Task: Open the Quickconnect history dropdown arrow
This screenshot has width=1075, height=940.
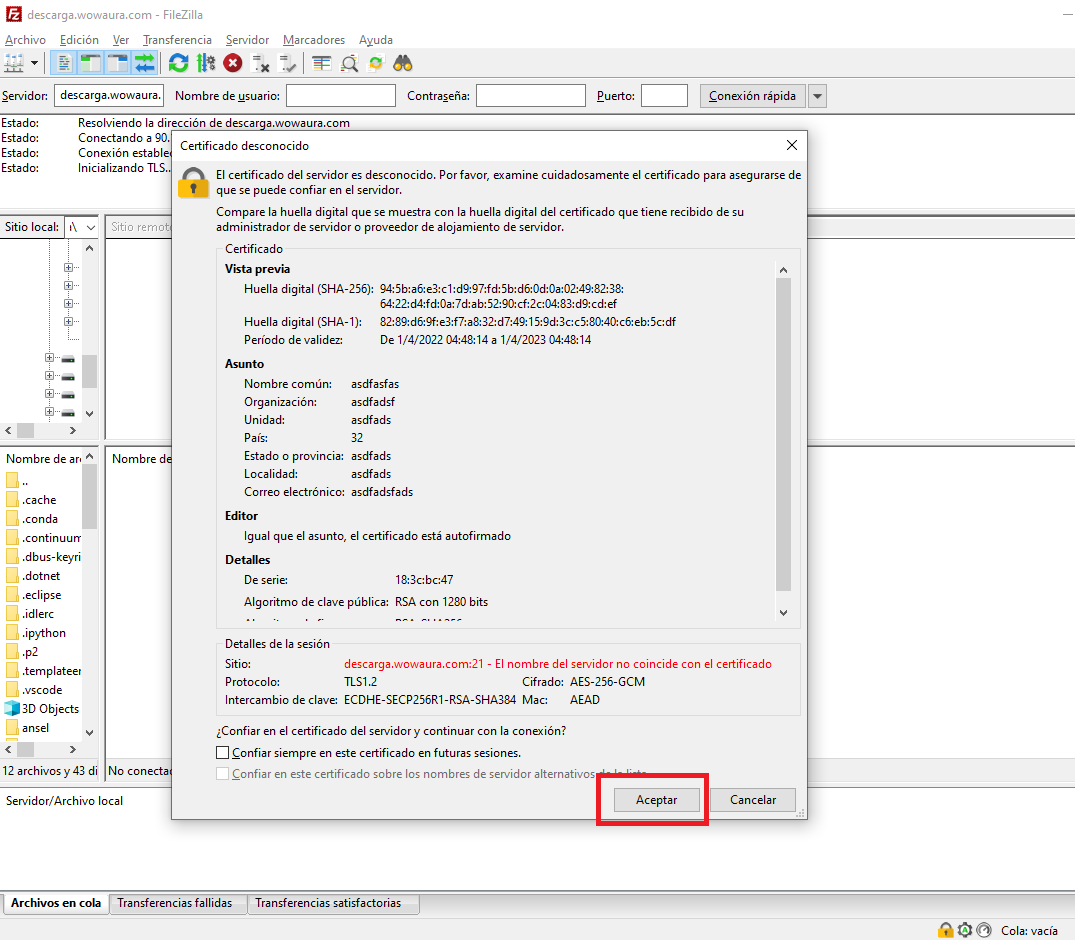Action: [817, 96]
